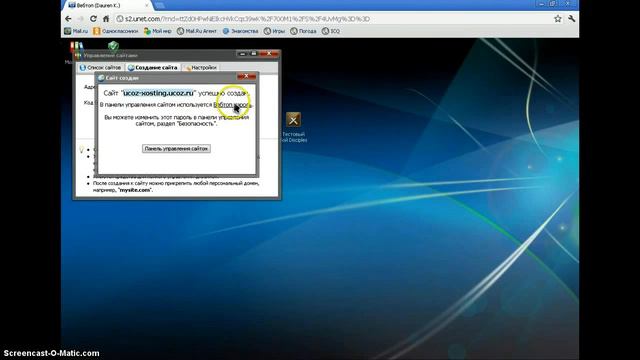Open the green shield desktop icon

pos(113,46)
